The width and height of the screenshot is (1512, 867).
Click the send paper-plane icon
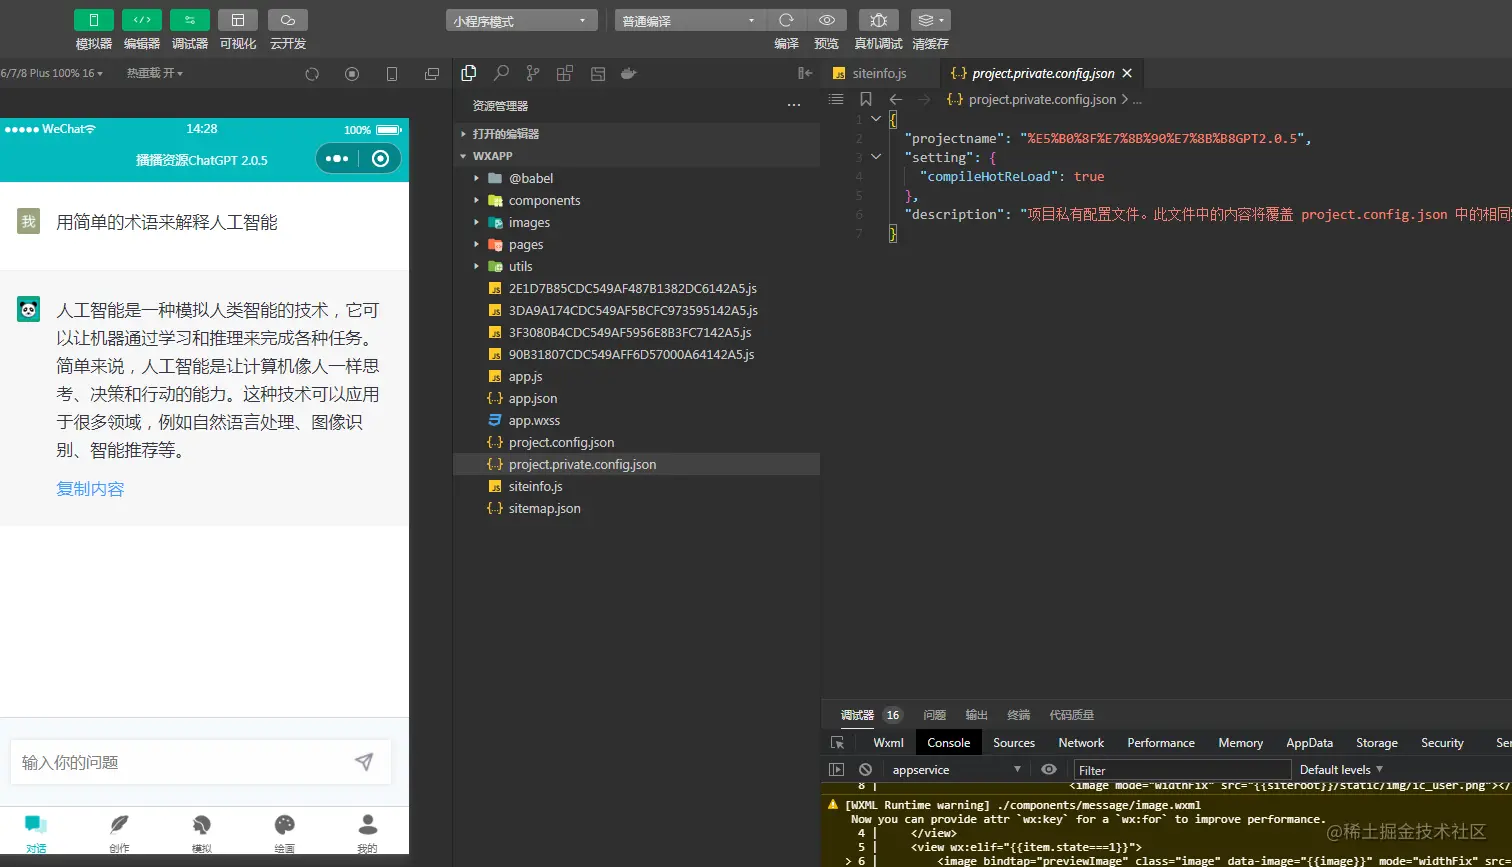(x=364, y=762)
